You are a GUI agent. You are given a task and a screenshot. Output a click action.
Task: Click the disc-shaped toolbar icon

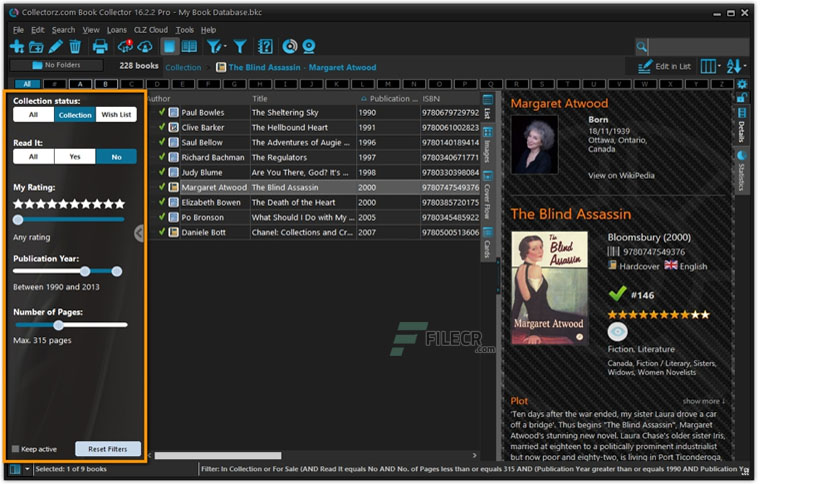click(x=290, y=47)
